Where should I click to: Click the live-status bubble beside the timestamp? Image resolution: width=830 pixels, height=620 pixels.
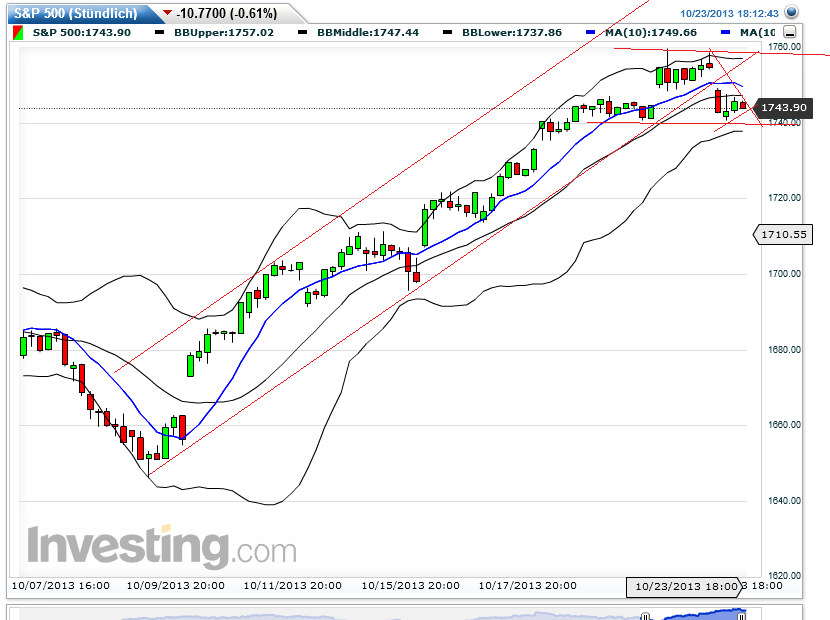pyautogui.click(x=793, y=13)
